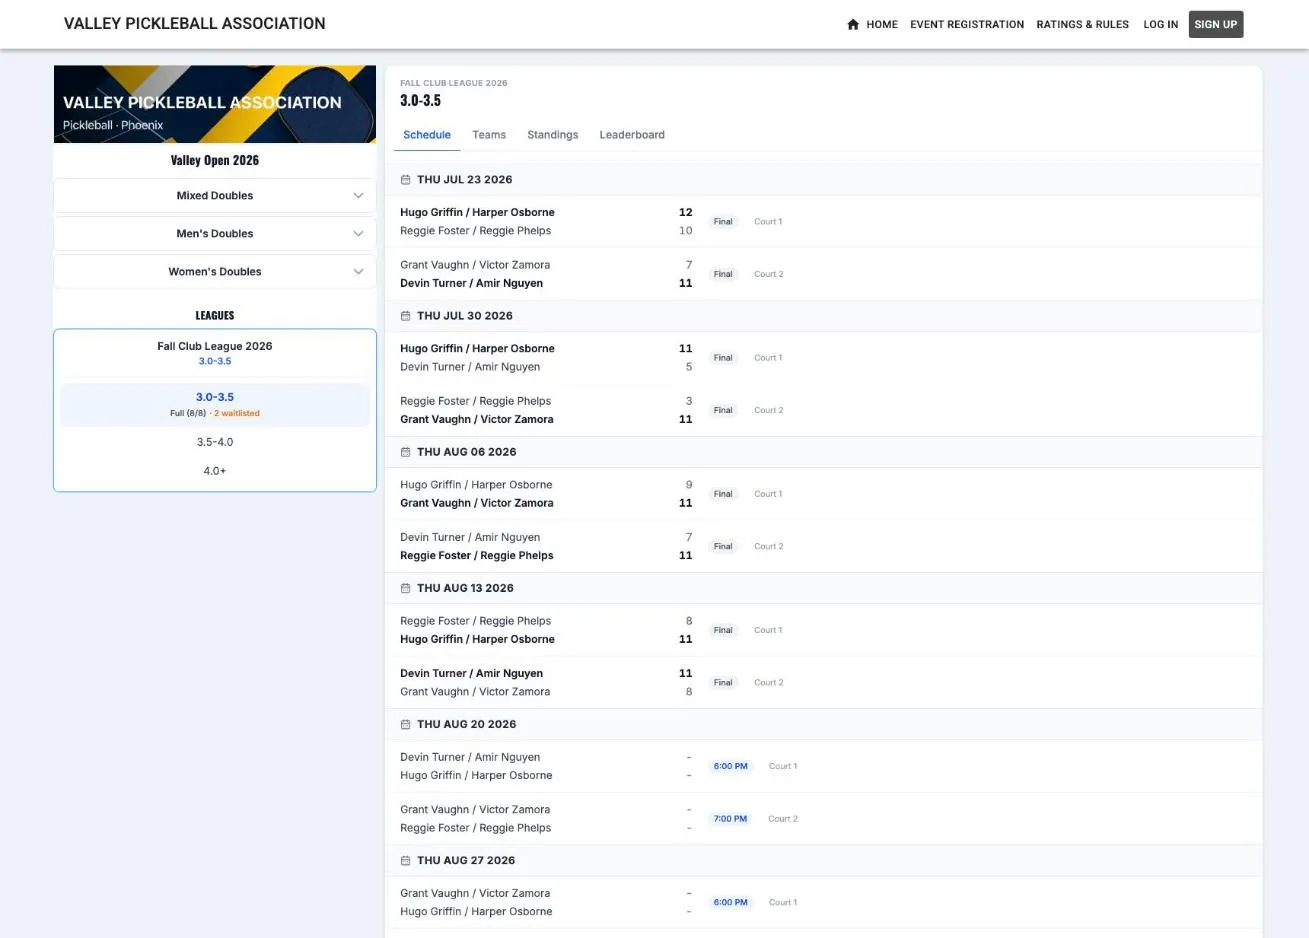This screenshot has width=1309, height=938.
Task: Click the Valley Open 2026 heading
Action: click(215, 160)
